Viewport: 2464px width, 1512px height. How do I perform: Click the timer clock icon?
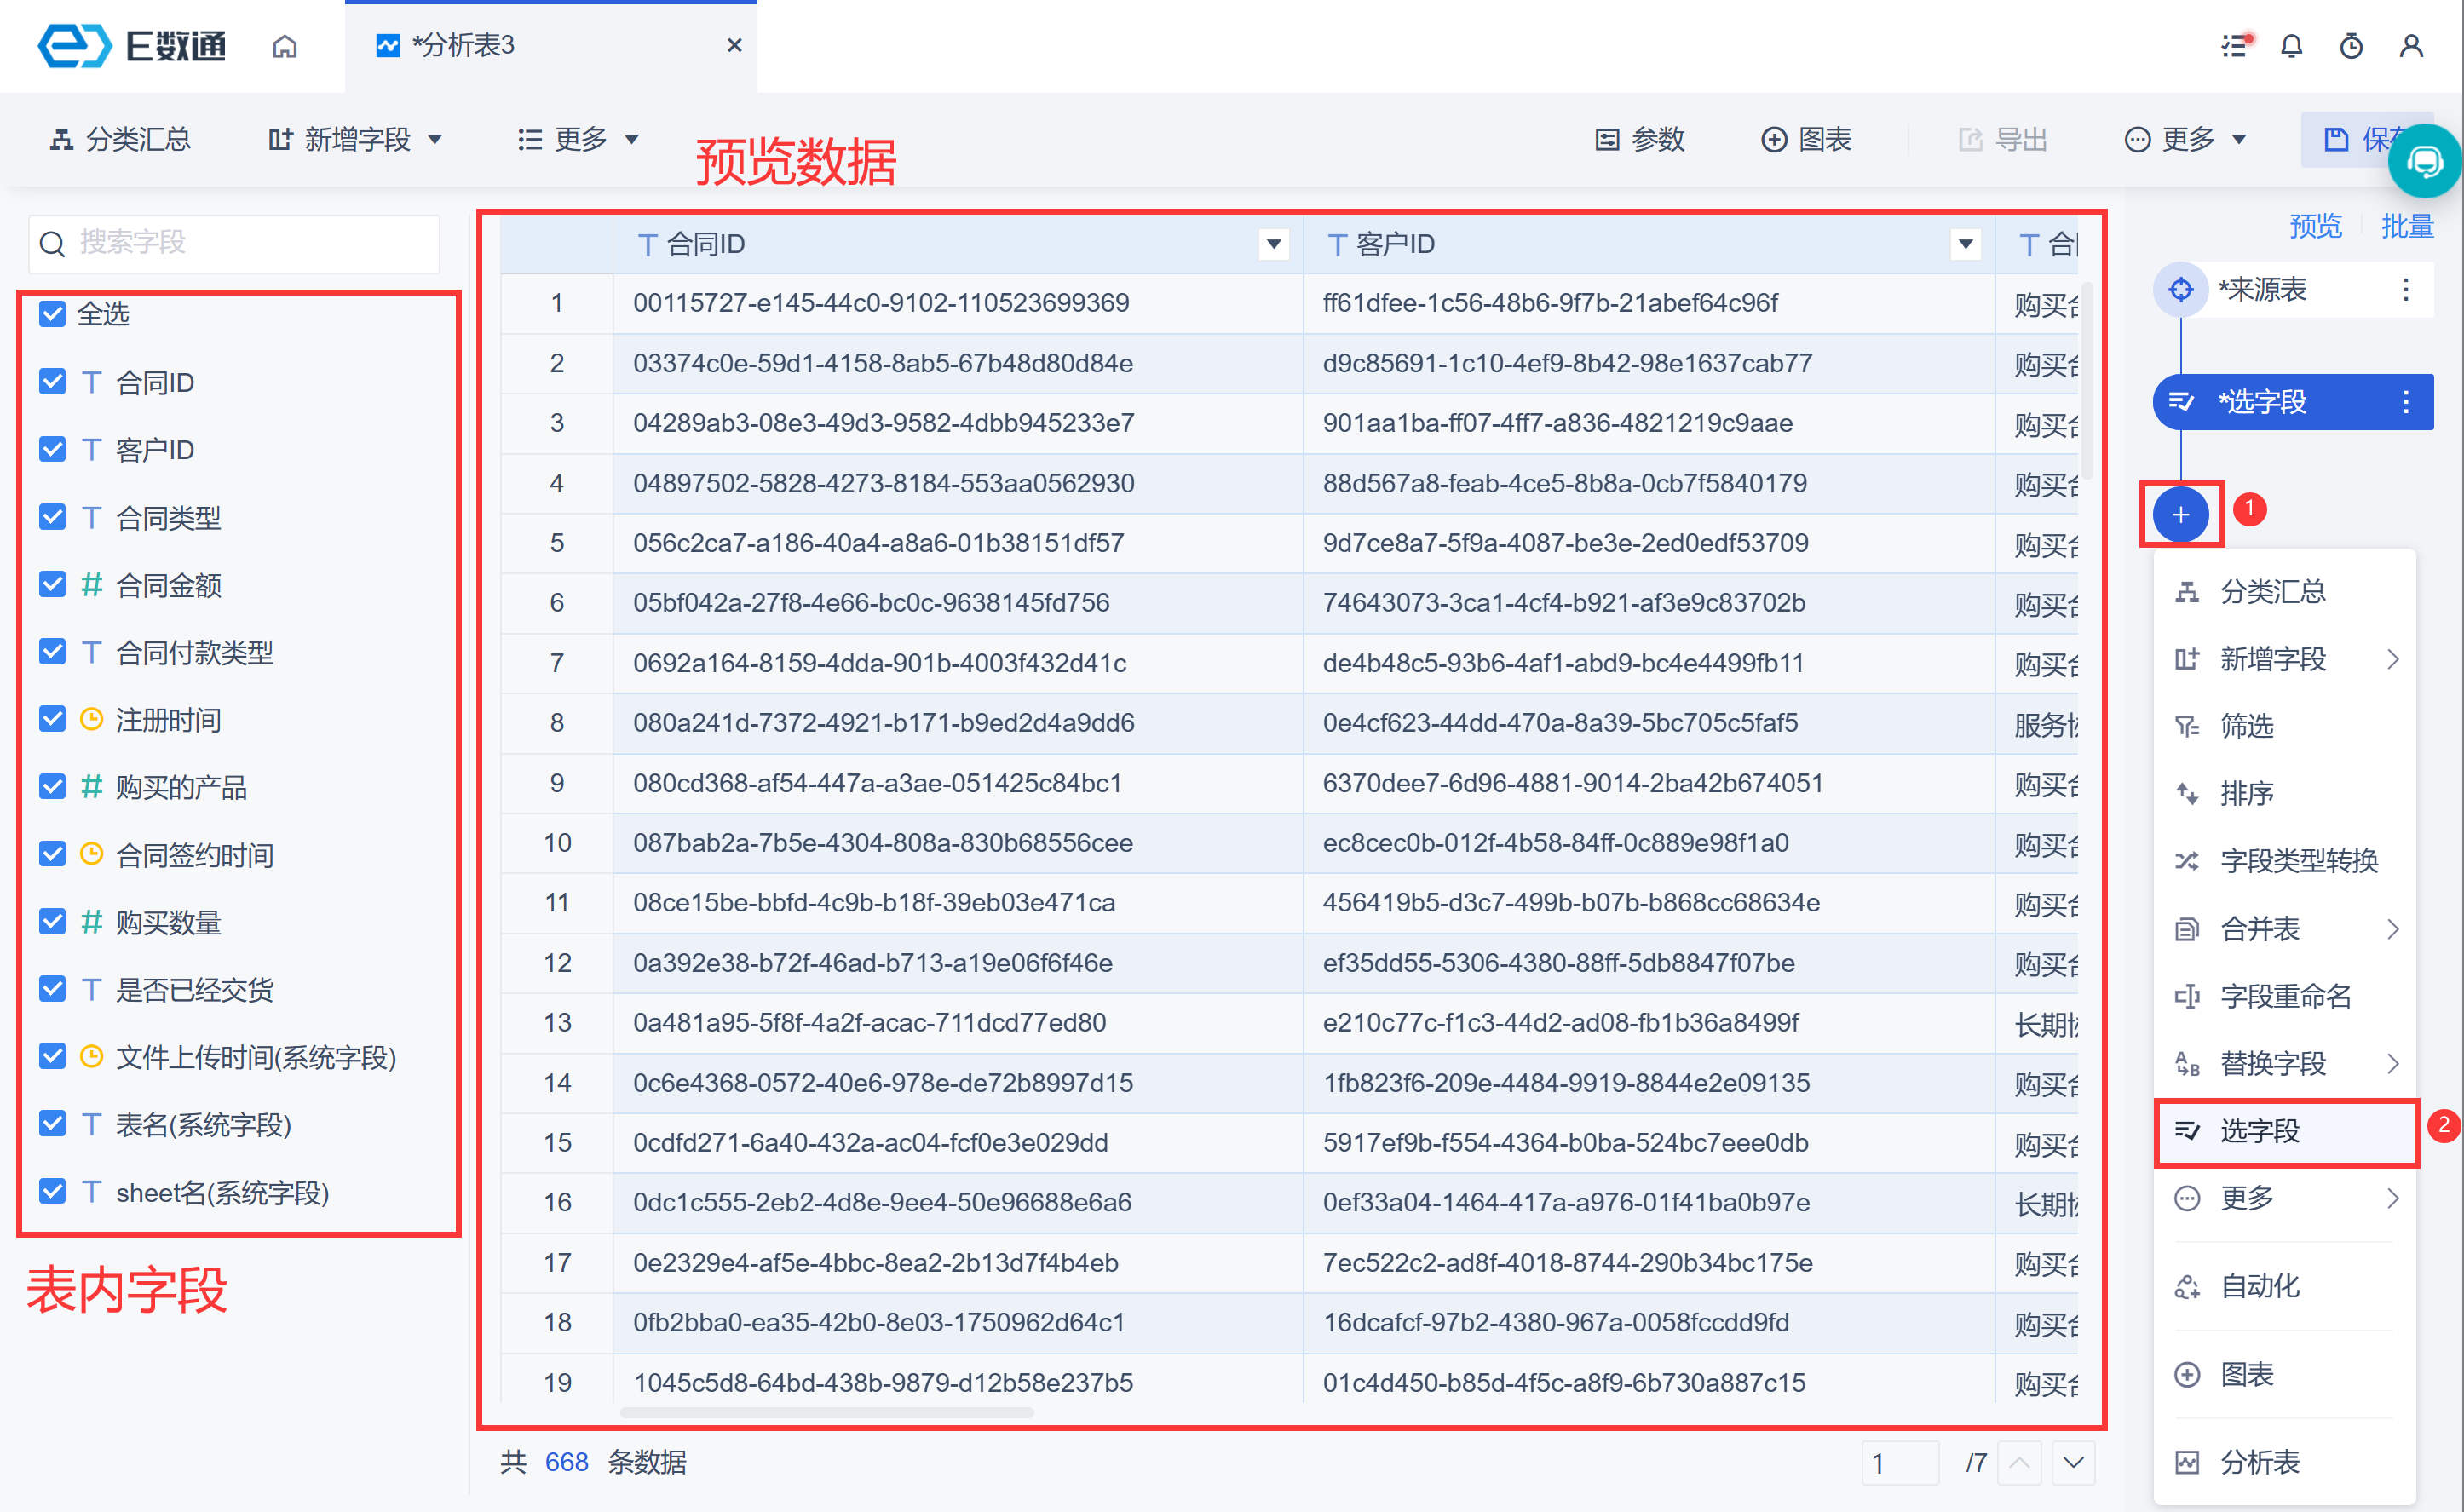pyautogui.click(x=2351, y=46)
